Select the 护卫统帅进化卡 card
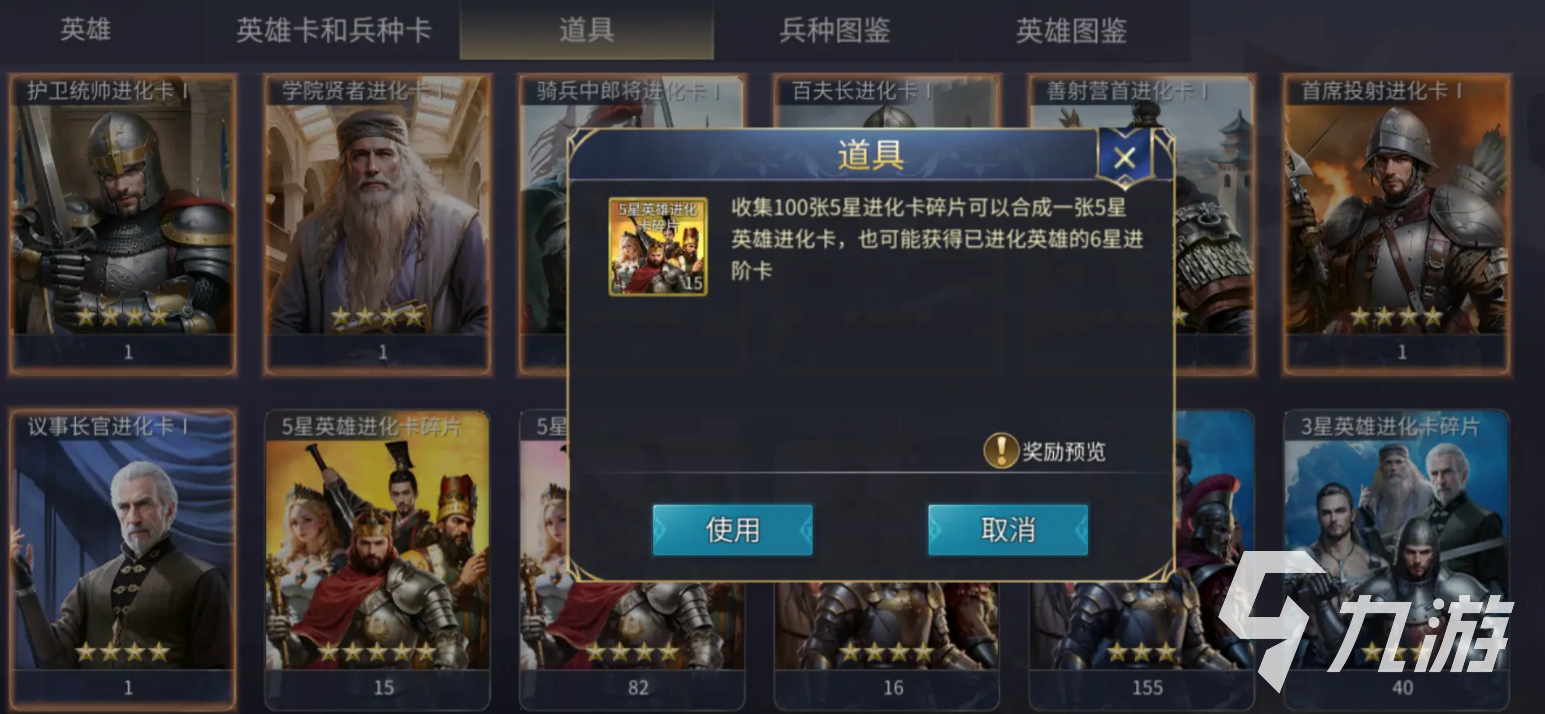Image resolution: width=1545 pixels, height=714 pixels. (123, 223)
